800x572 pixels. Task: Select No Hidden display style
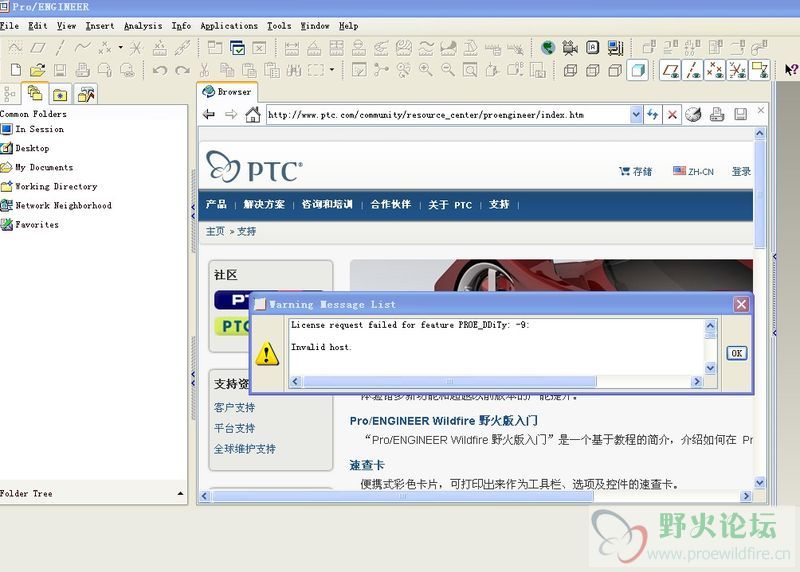615,70
